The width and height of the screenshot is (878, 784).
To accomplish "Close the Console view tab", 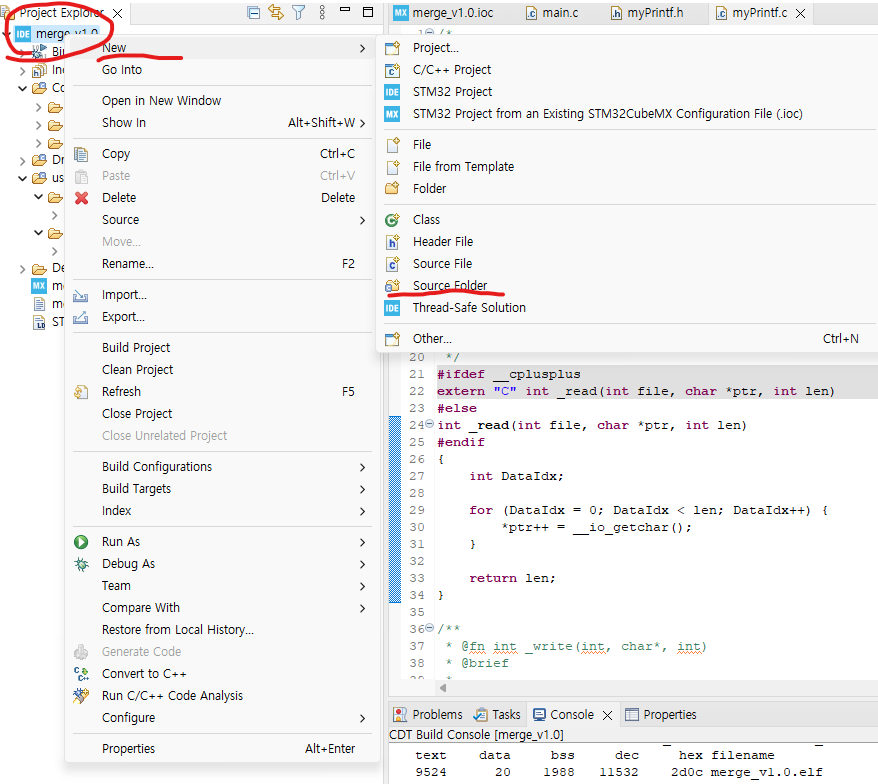I will click(608, 715).
